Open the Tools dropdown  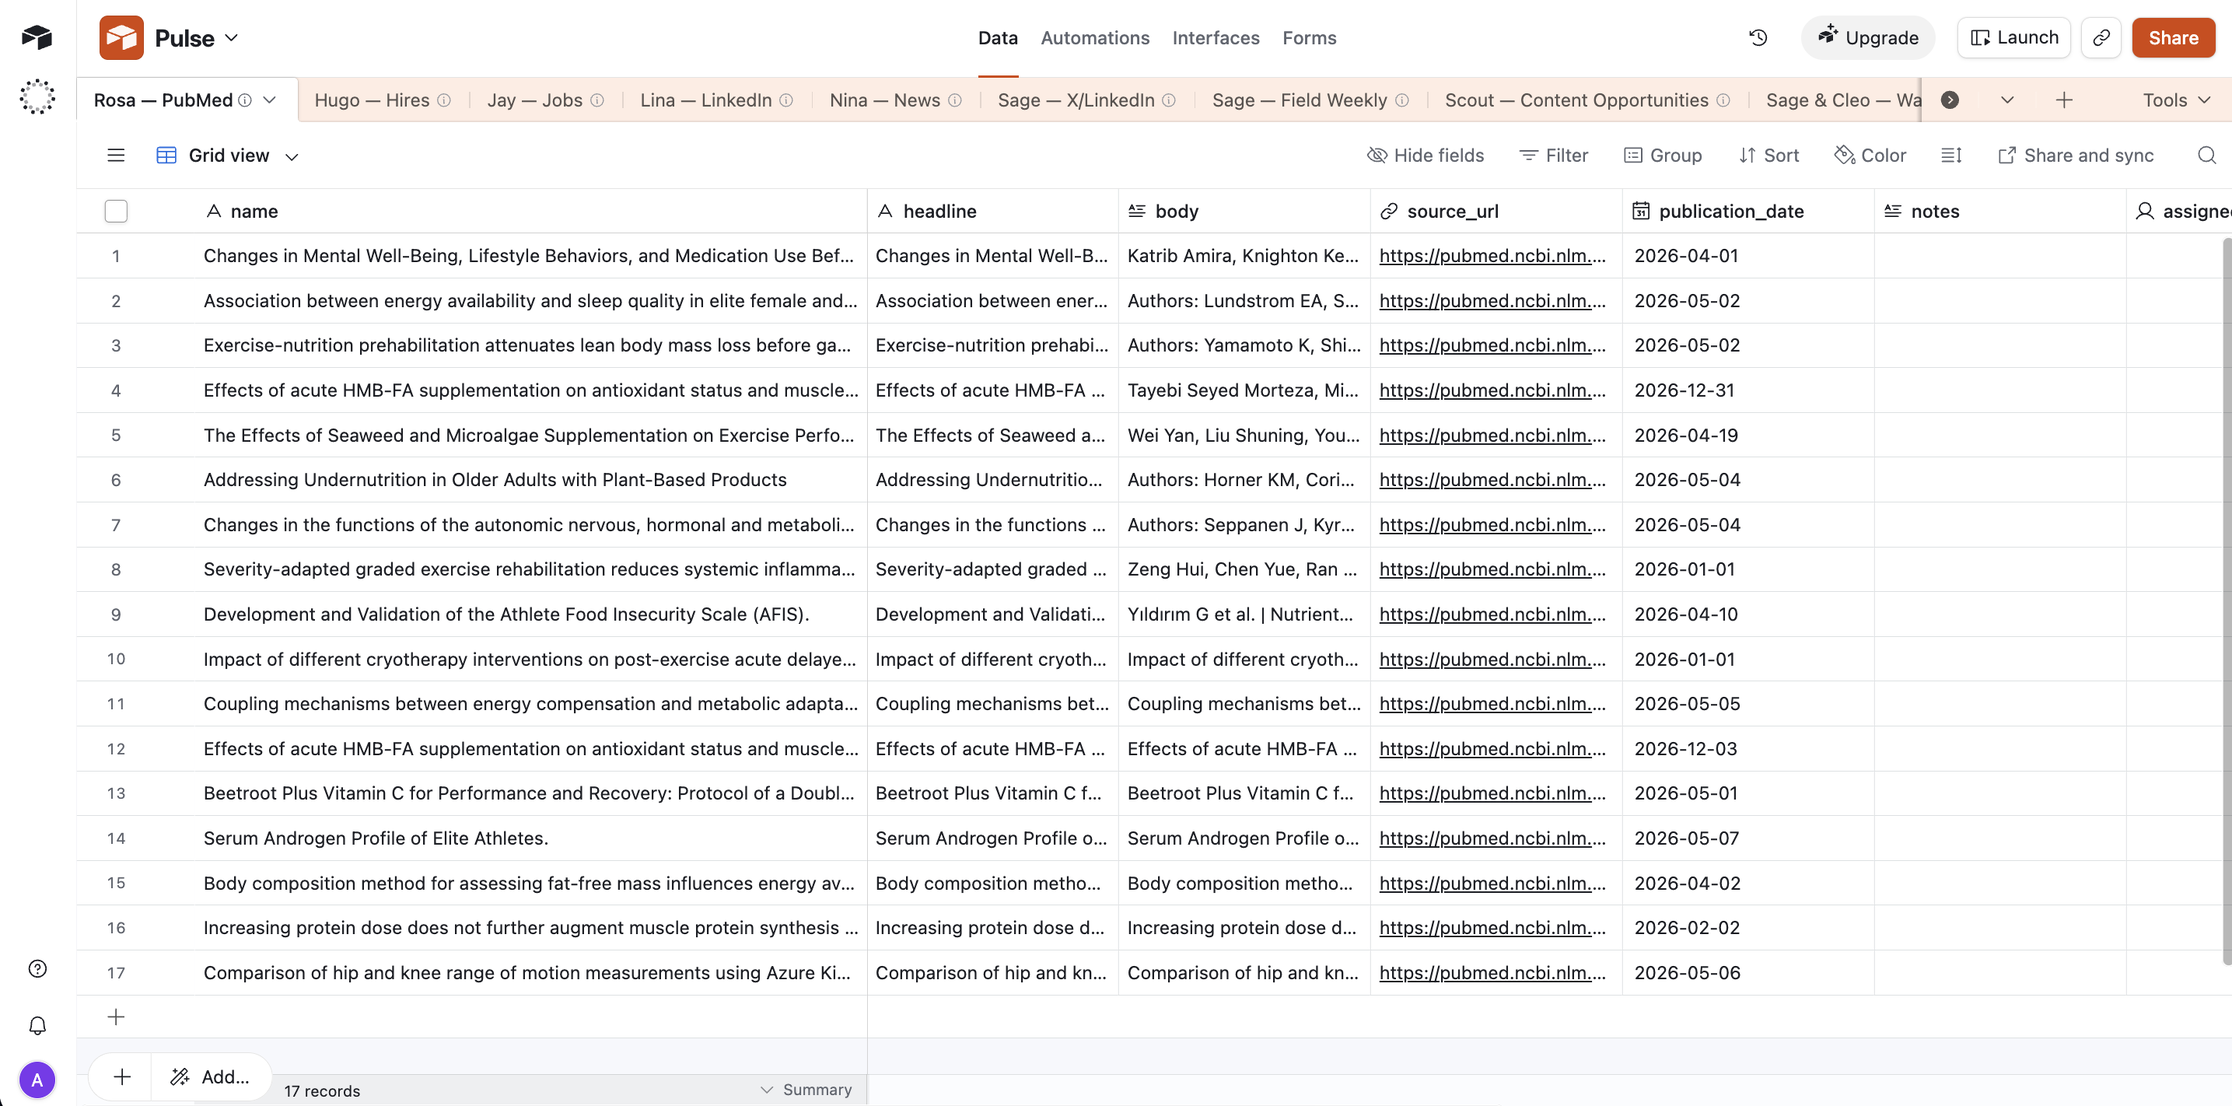(2176, 100)
